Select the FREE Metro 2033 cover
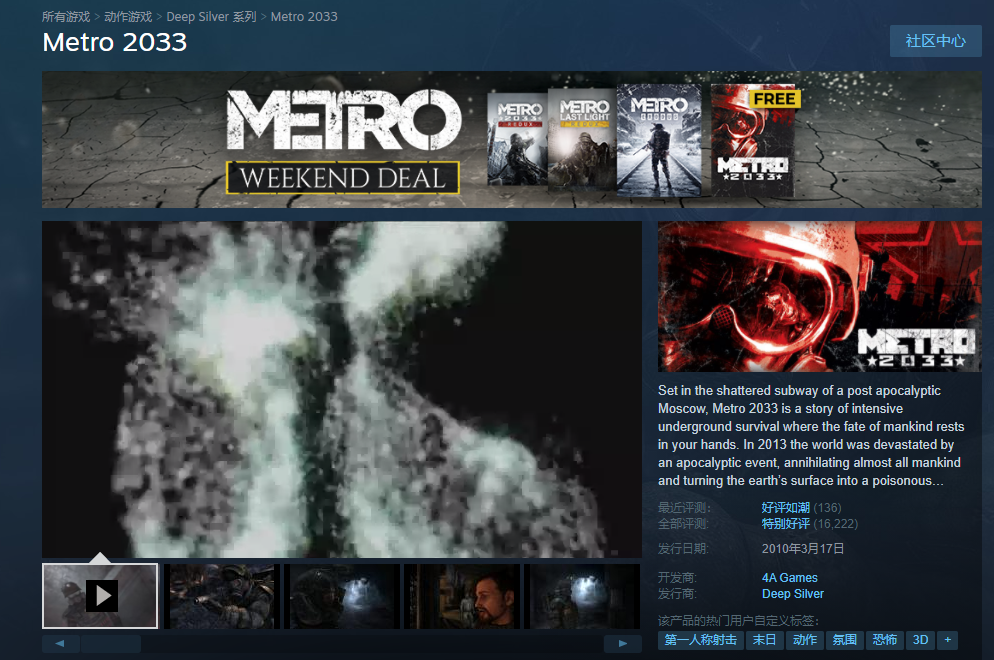 (753, 139)
